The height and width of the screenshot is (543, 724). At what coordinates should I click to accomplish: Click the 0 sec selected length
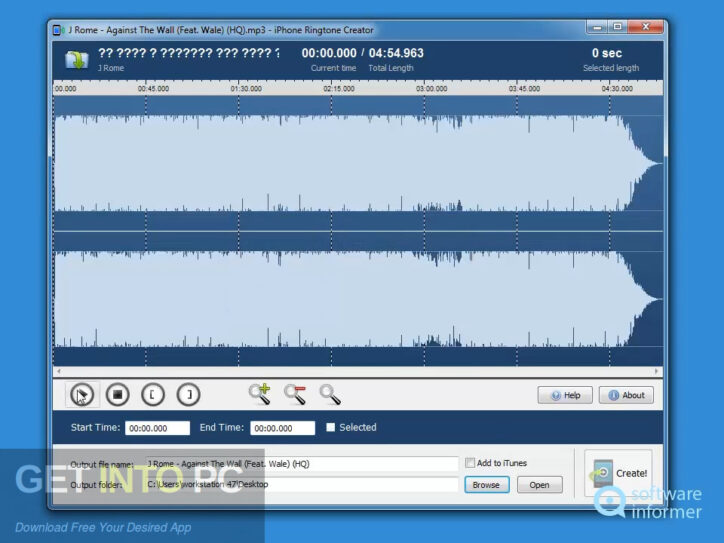click(x=607, y=53)
